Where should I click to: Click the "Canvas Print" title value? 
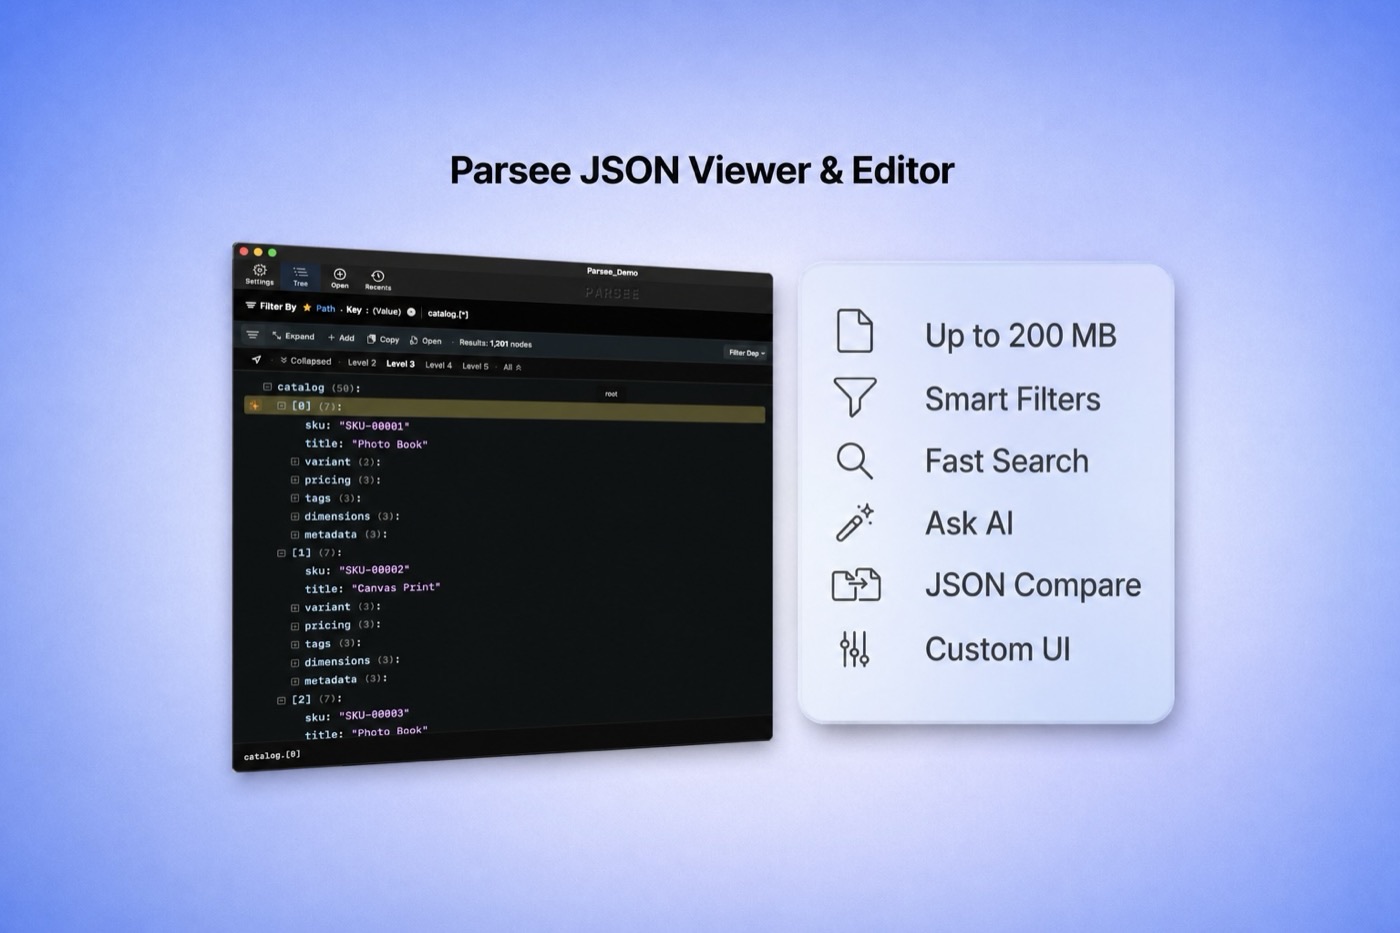[396, 588]
